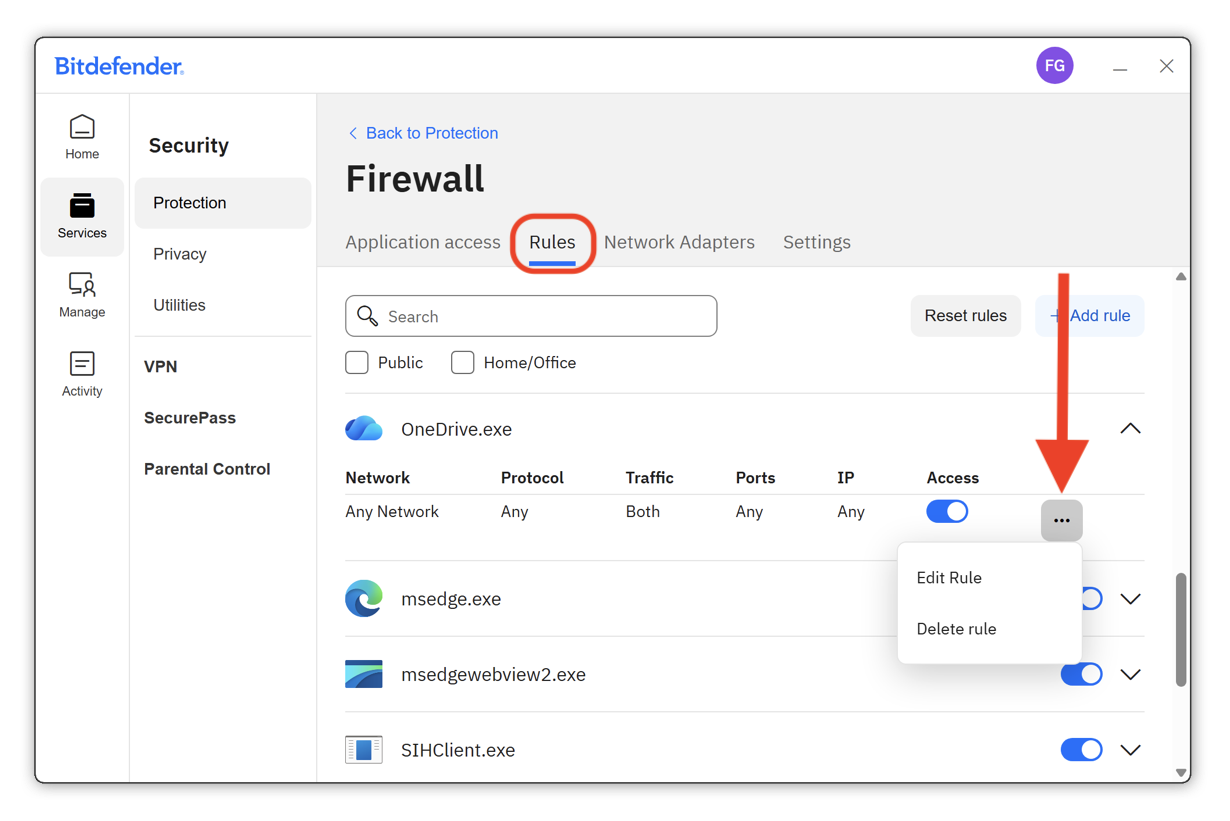Open the Home section in sidebar
Viewport: 1230px width, 821px height.
[x=82, y=137]
